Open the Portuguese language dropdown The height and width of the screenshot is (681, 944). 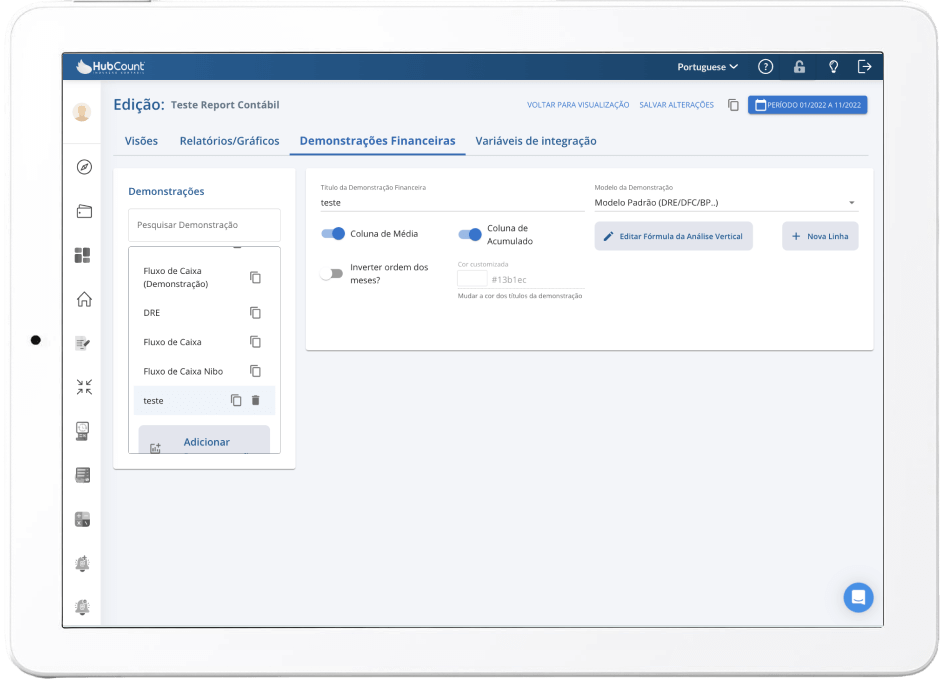[707, 67]
